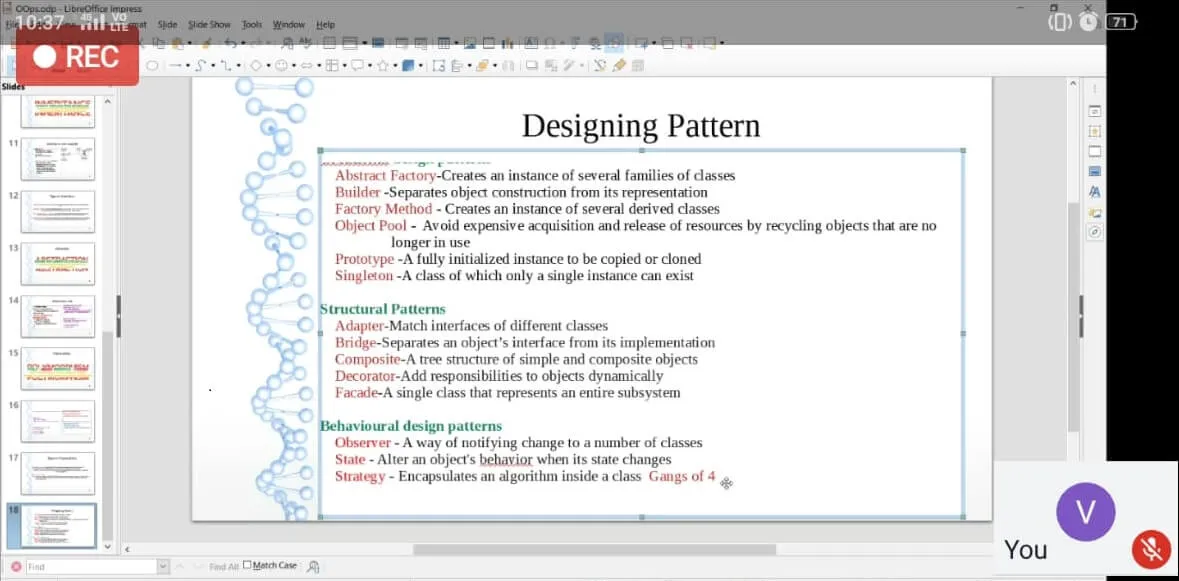Screen dimensions: 1179x581
Task: Select the Connector tool
Action: pyautogui.click(x=225, y=66)
